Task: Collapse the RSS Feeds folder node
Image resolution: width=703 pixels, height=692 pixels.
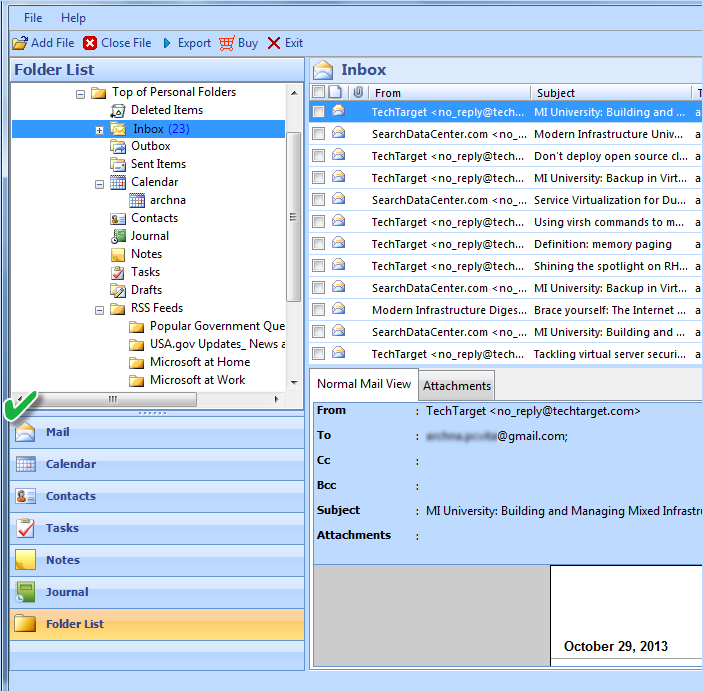Action: (99, 310)
